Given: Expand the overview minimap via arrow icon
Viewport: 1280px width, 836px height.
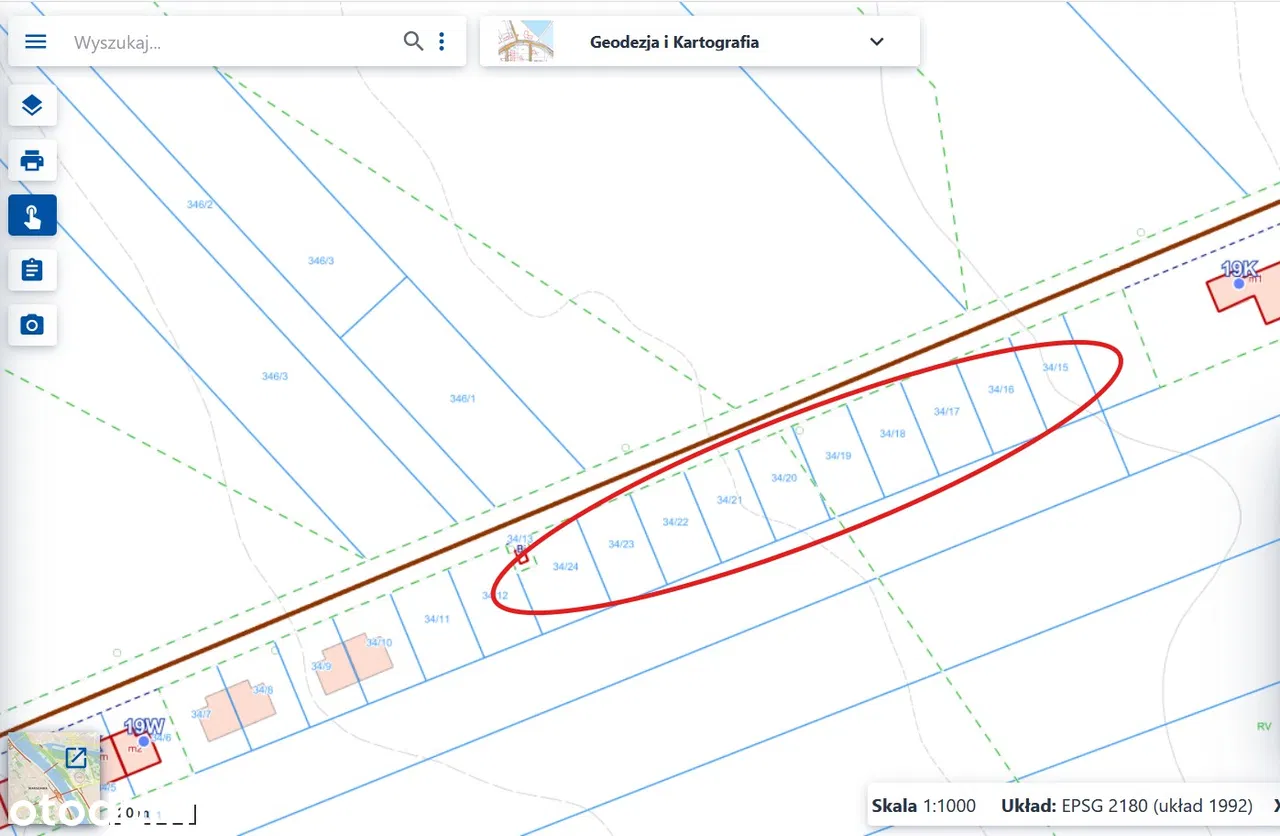Looking at the screenshot, I should click(x=76, y=757).
